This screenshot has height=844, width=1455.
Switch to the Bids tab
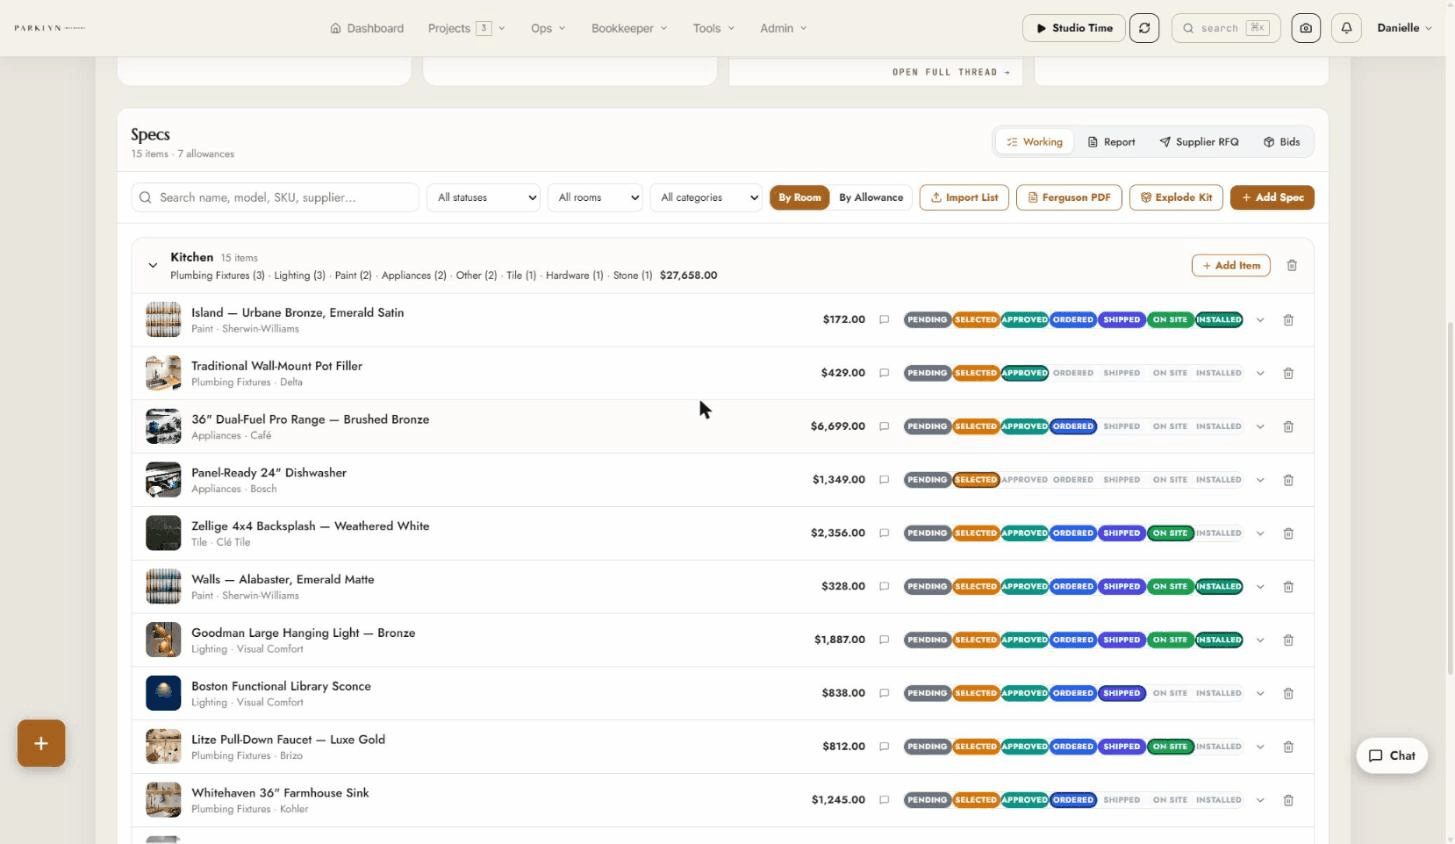pos(1281,142)
